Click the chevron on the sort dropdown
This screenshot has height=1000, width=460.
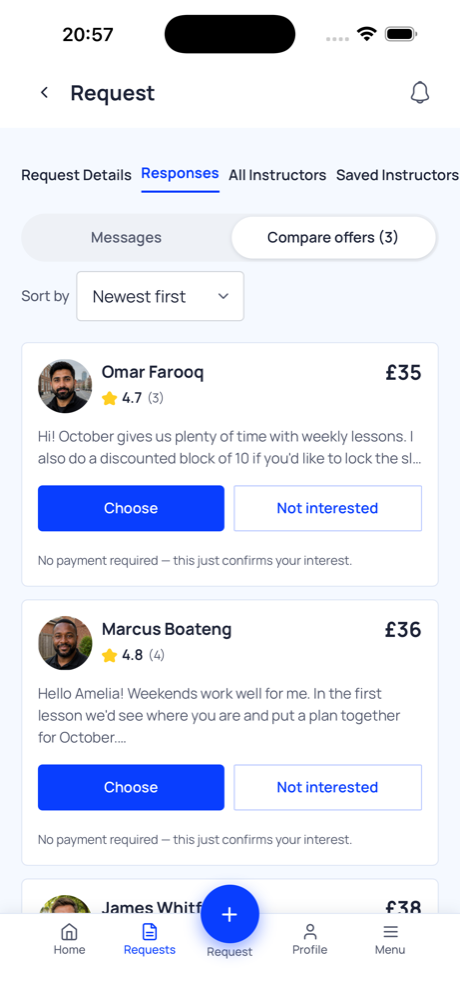pos(223,297)
